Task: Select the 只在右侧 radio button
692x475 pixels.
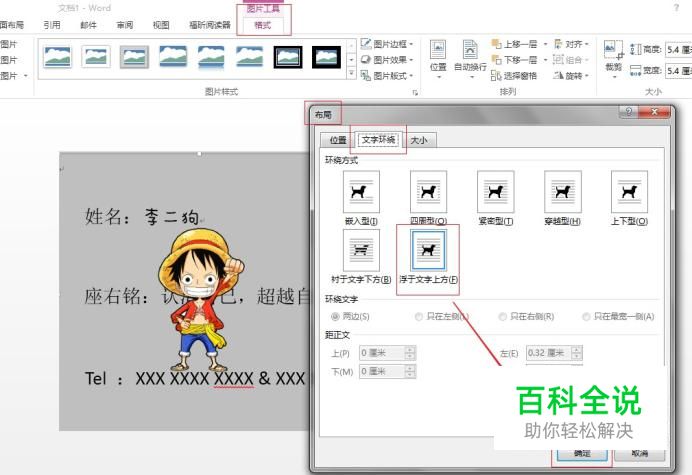Action: (502, 317)
